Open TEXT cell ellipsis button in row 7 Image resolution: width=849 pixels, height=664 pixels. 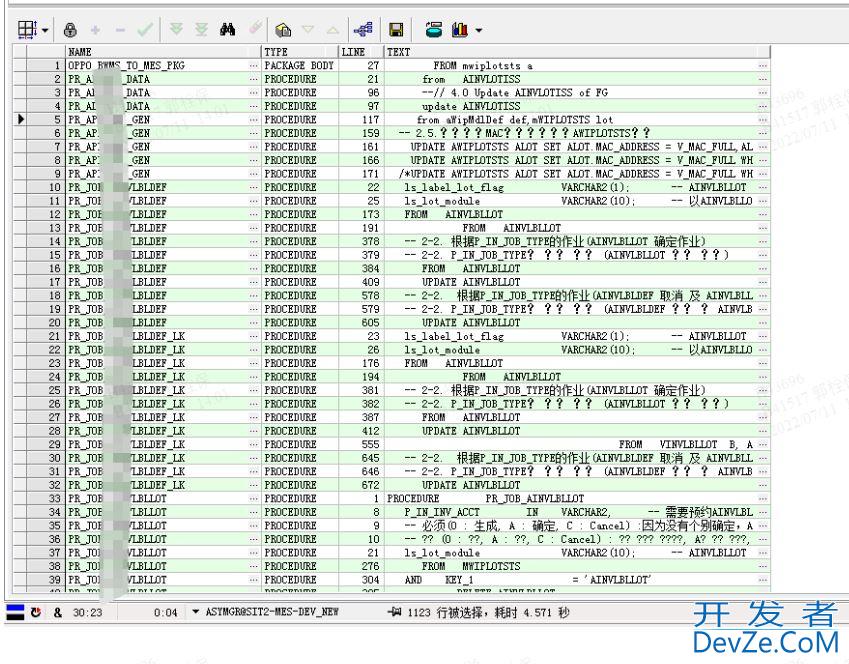click(x=763, y=147)
